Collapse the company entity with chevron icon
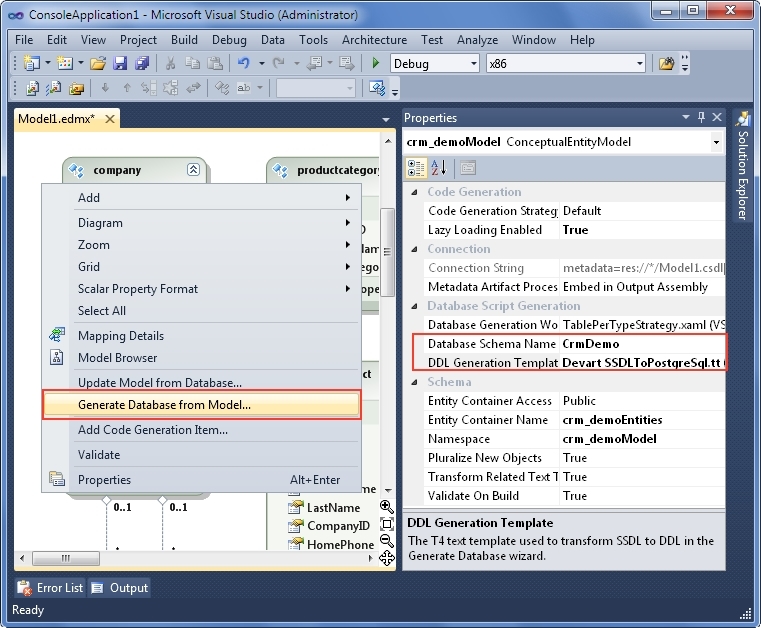The width and height of the screenshot is (761, 628). pyautogui.click(x=193, y=169)
